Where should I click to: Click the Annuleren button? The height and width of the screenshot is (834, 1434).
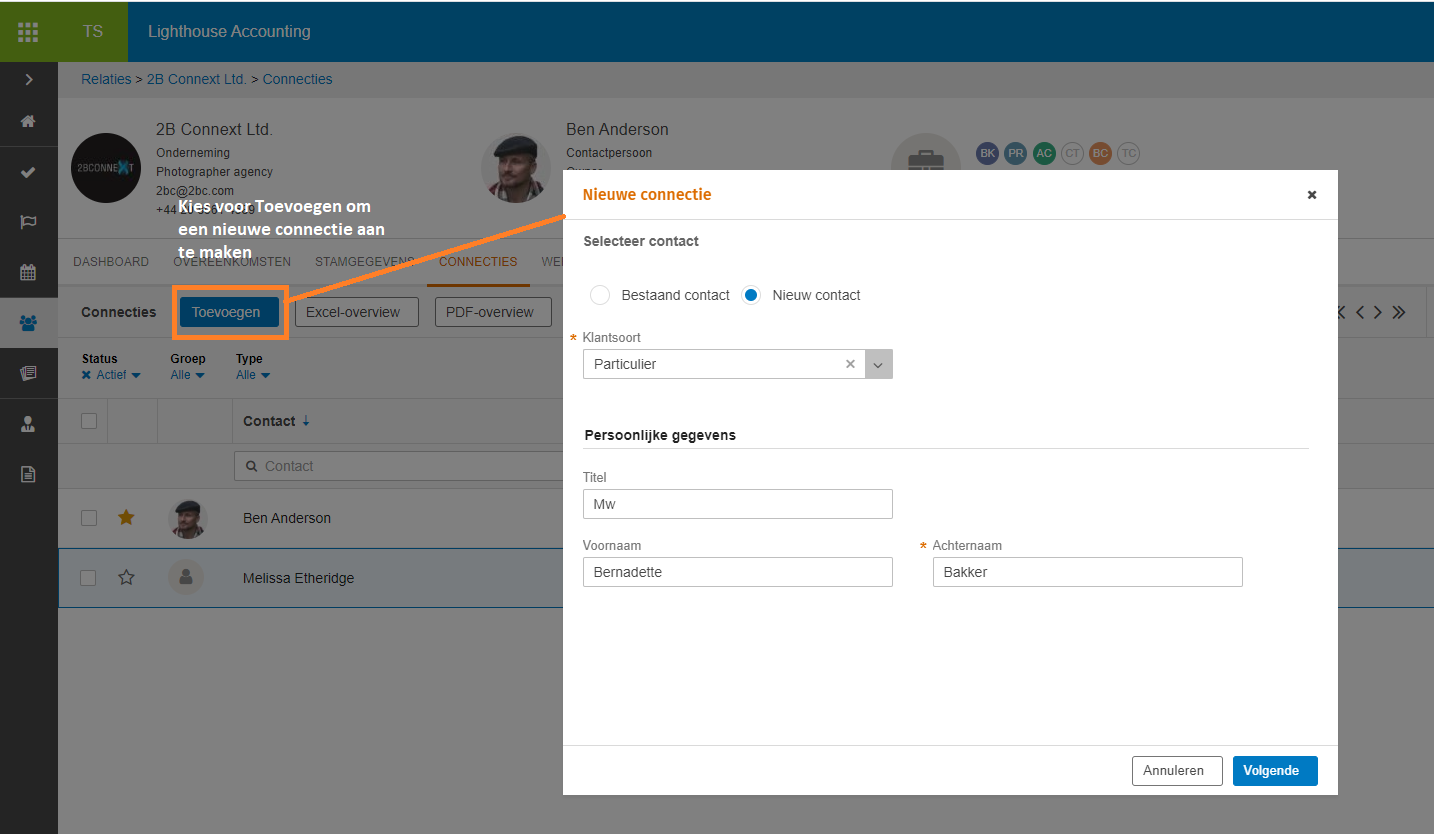pyautogui.click(x=1176, y=771)
